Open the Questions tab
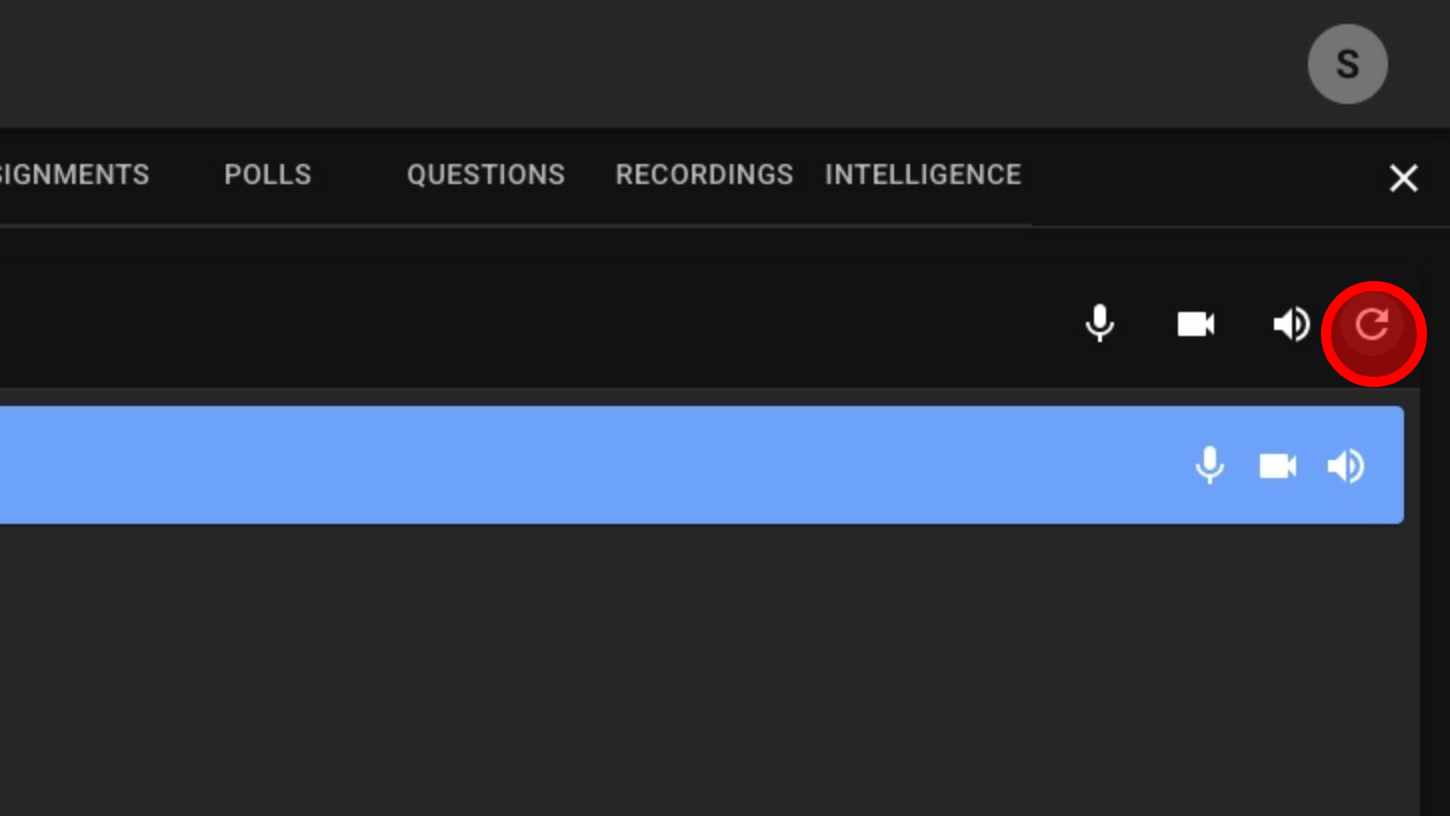This screenshot has height=816, width=1450. (485, 175)
